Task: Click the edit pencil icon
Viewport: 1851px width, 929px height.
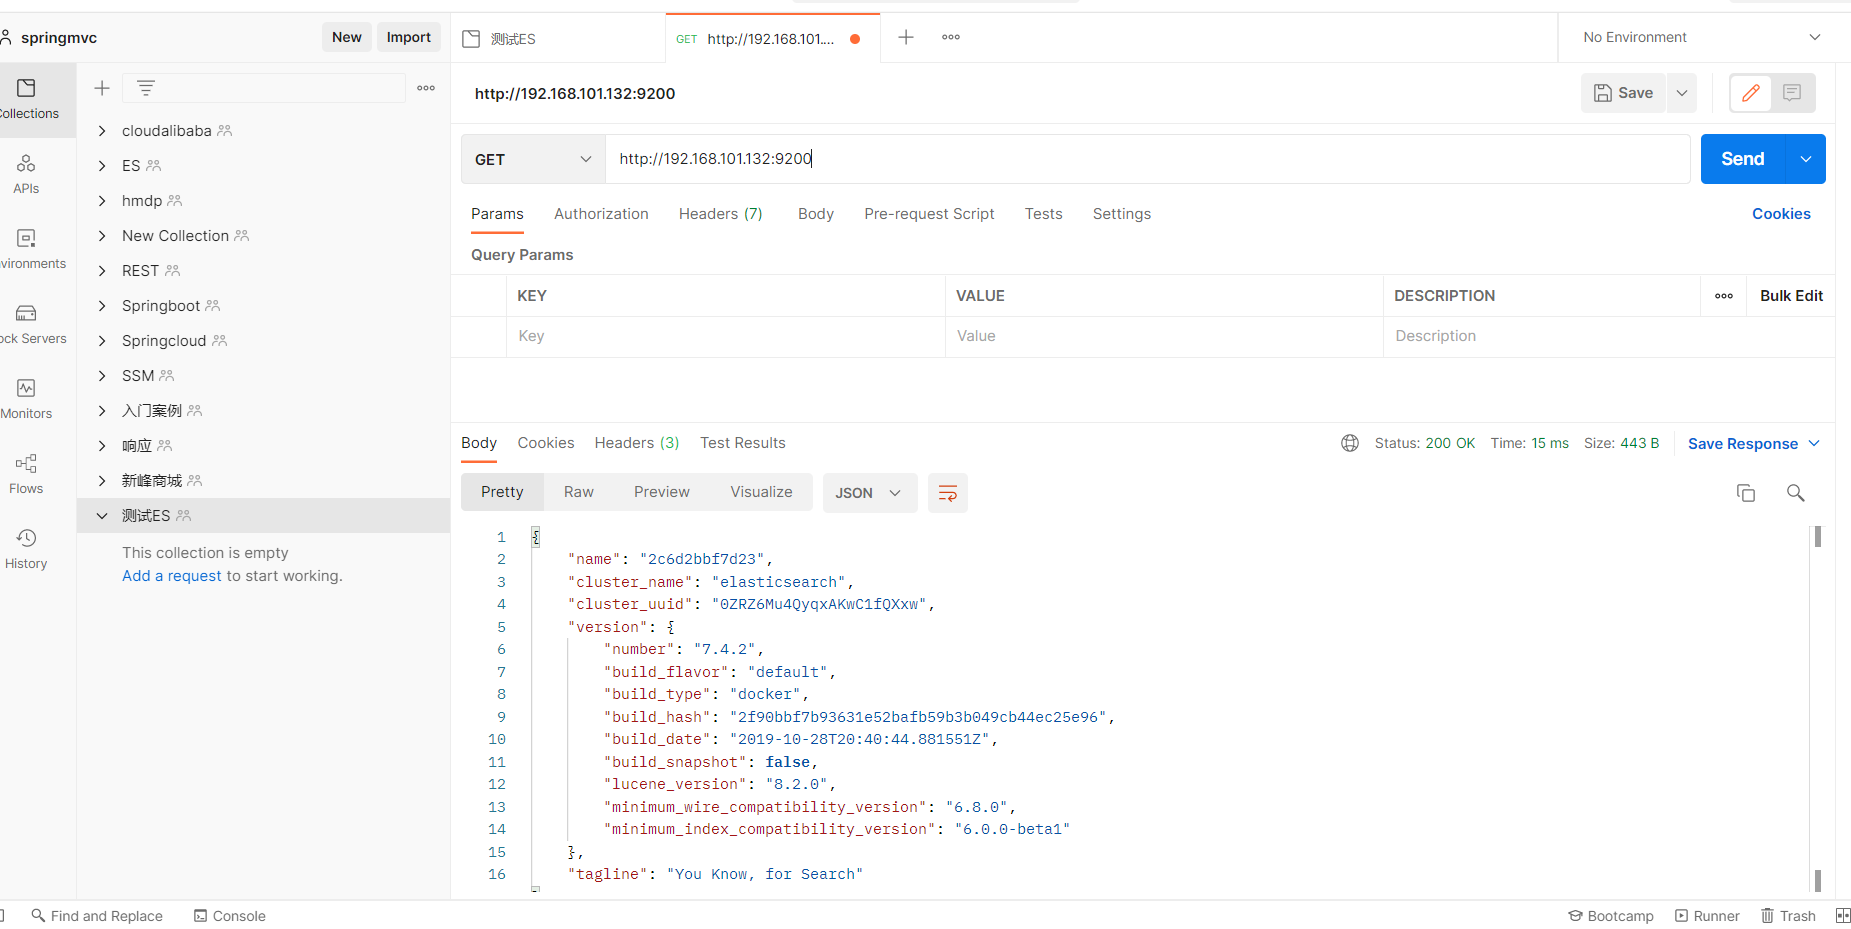Action: pyautogui.click(x=1751, y=93)
